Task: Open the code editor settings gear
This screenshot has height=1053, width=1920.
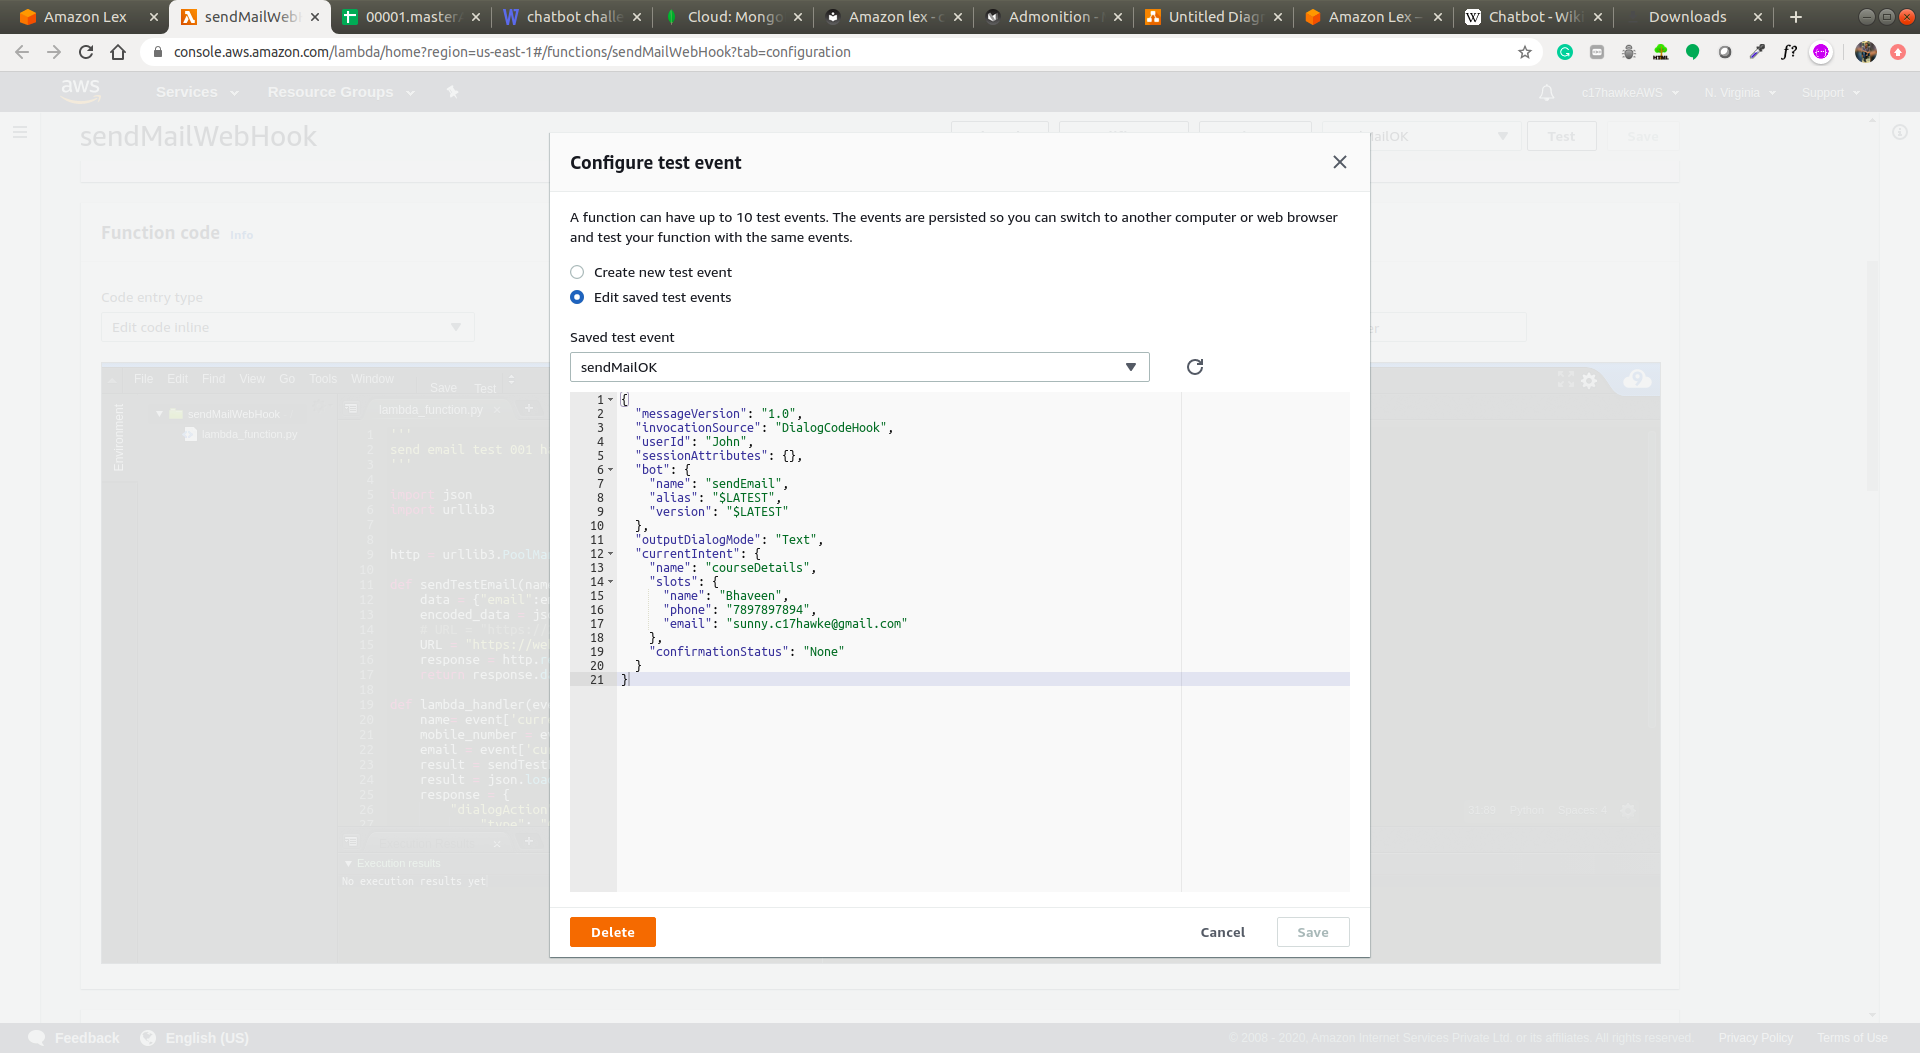Action: pos(1589,380)
